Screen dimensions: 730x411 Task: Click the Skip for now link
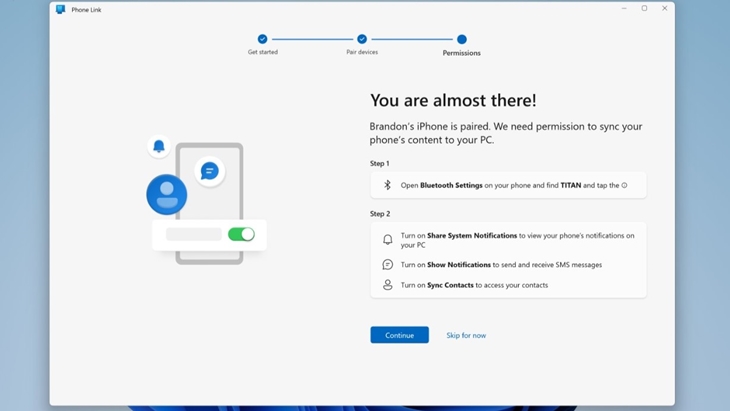tap(466, 335)
